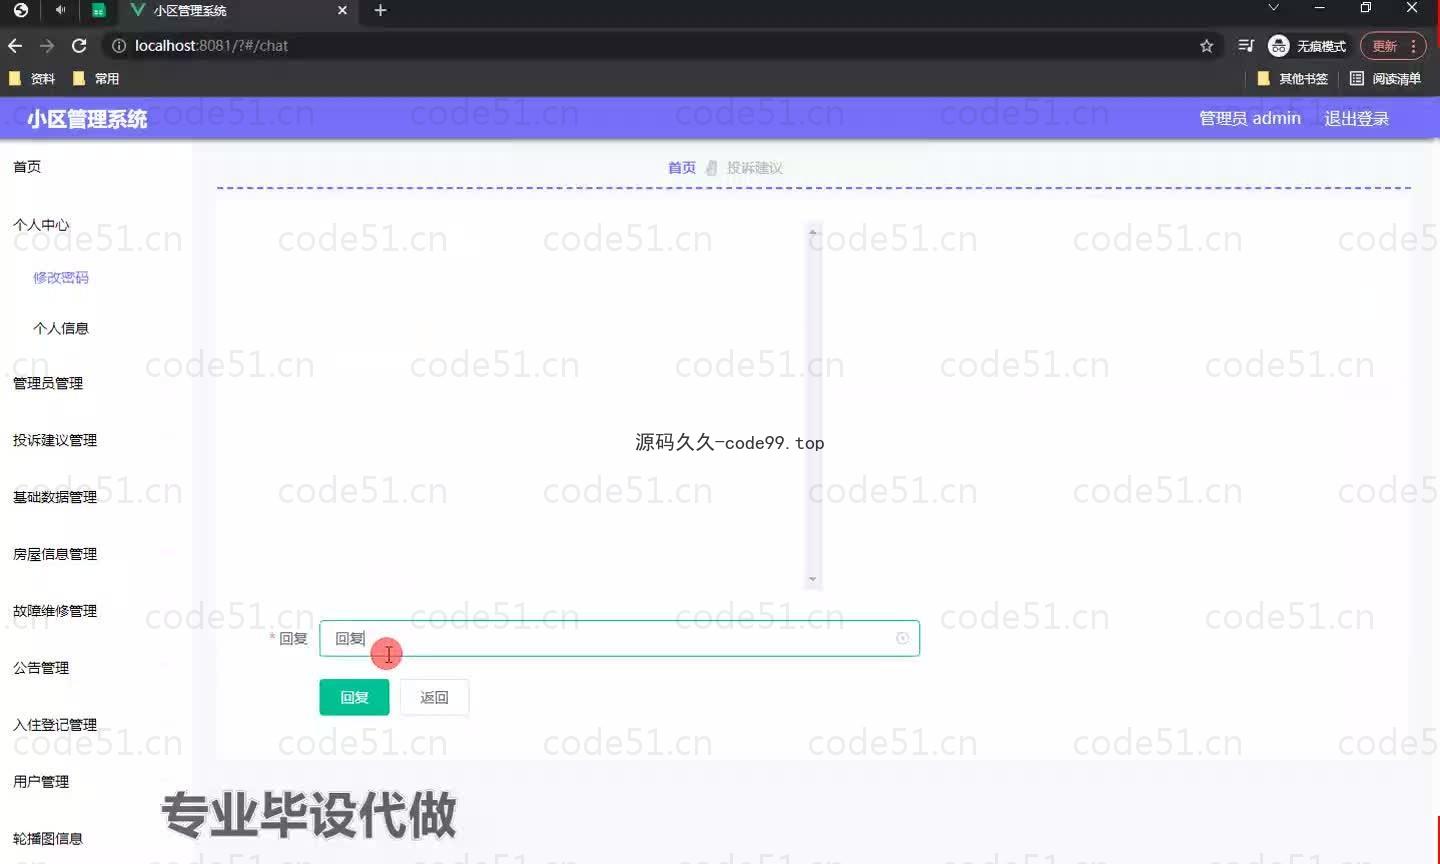Click 退出登录 to log out
The width and height of the screenshot is (1440, 864).
coord(1357,118)
